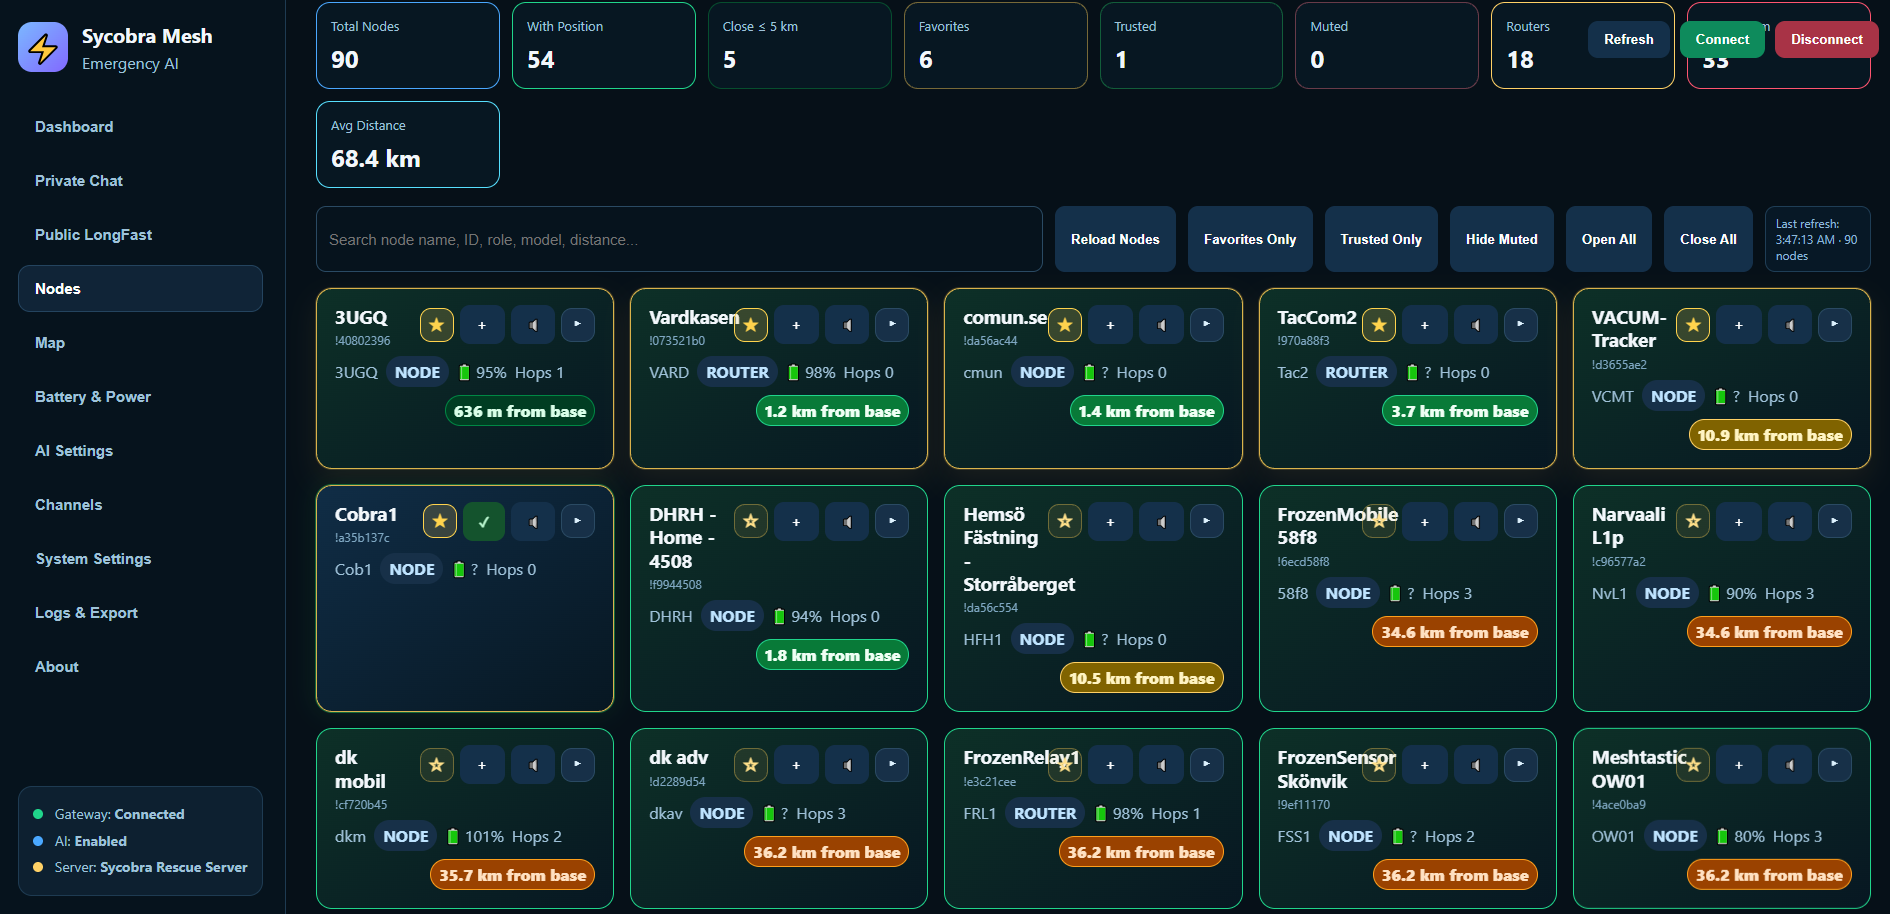Expand the FrozenSensor Skönvik card
Screen dimensions: 1890x914
[x=1520, y=764]
